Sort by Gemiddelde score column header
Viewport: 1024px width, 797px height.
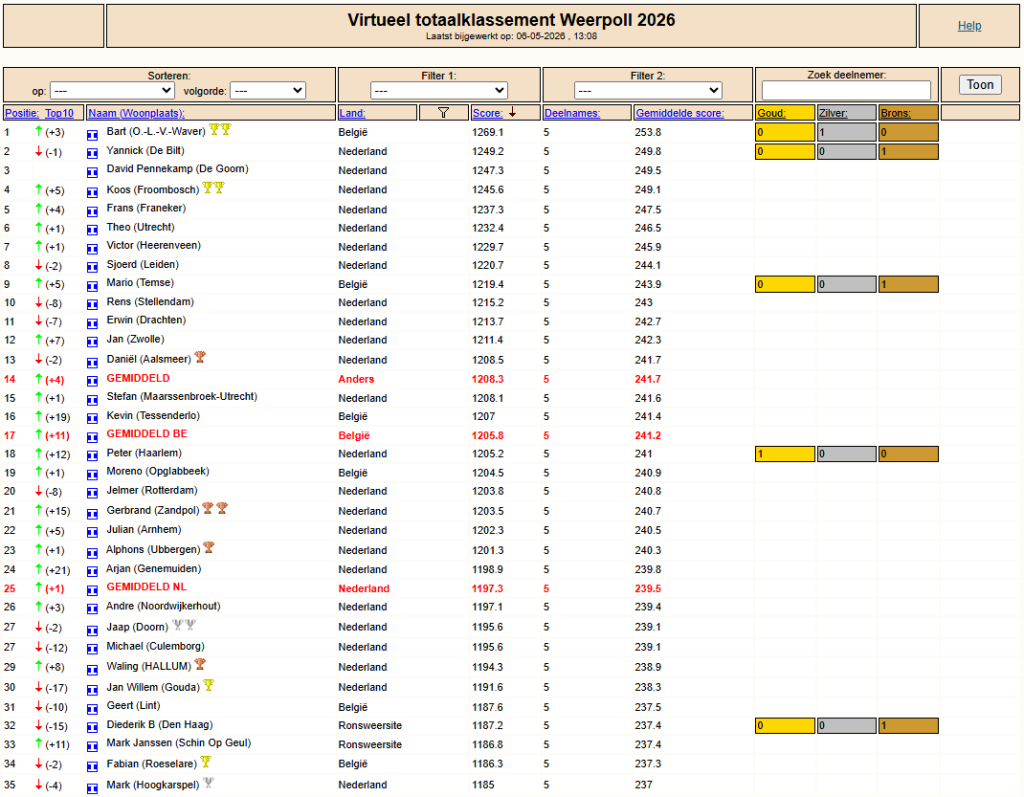click(679, 113)
